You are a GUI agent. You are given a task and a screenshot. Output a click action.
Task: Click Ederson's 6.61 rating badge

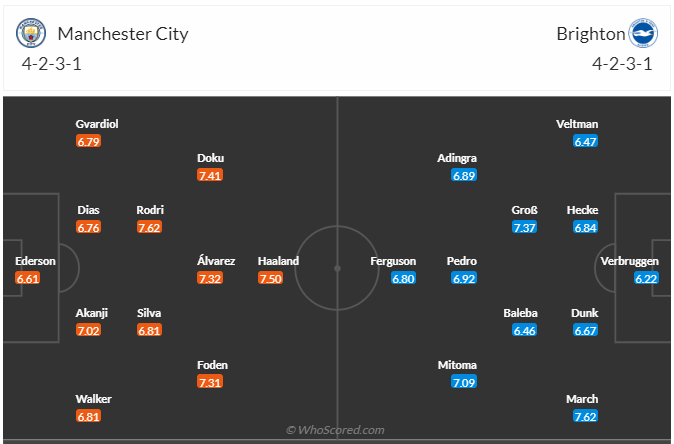[x=29, y=278]
